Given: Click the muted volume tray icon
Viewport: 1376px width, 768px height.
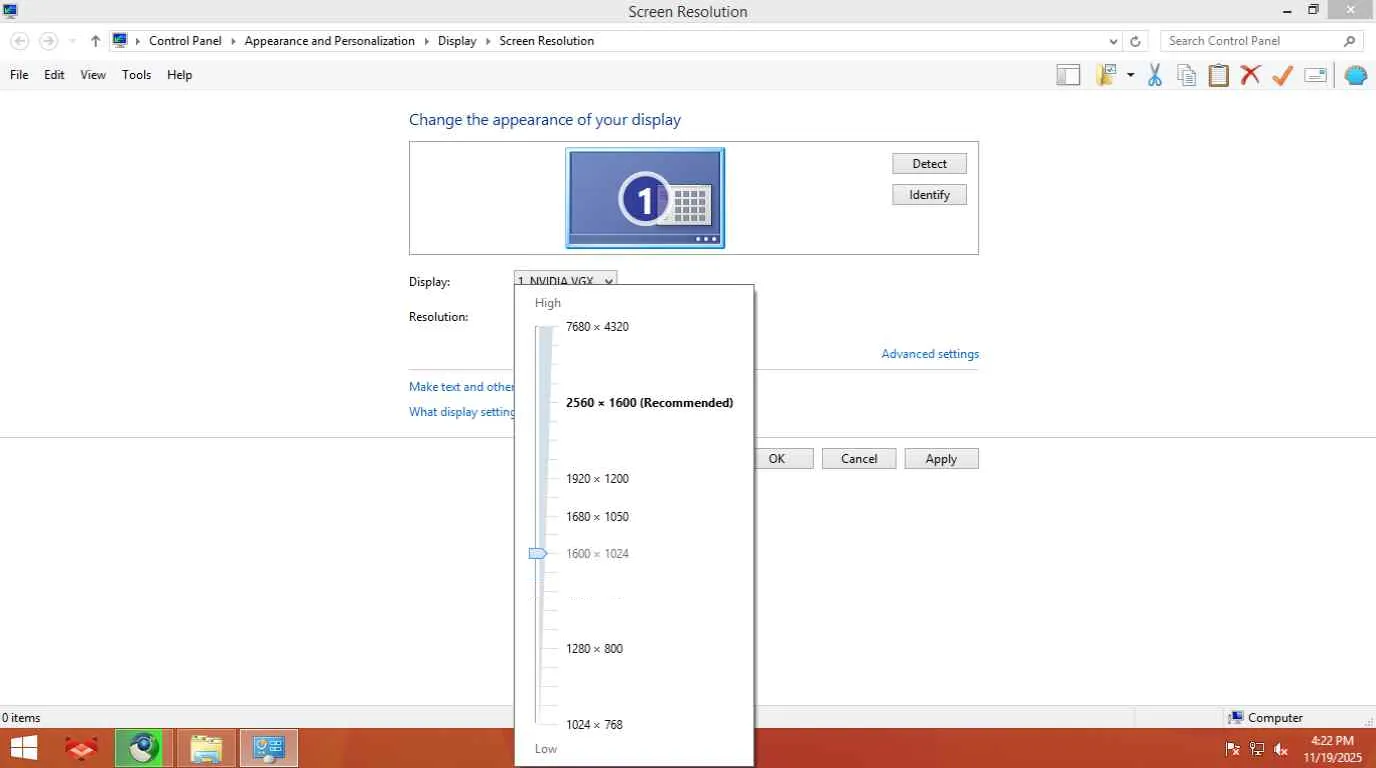Looking at the screenshot, I should tap(1281, 749).
